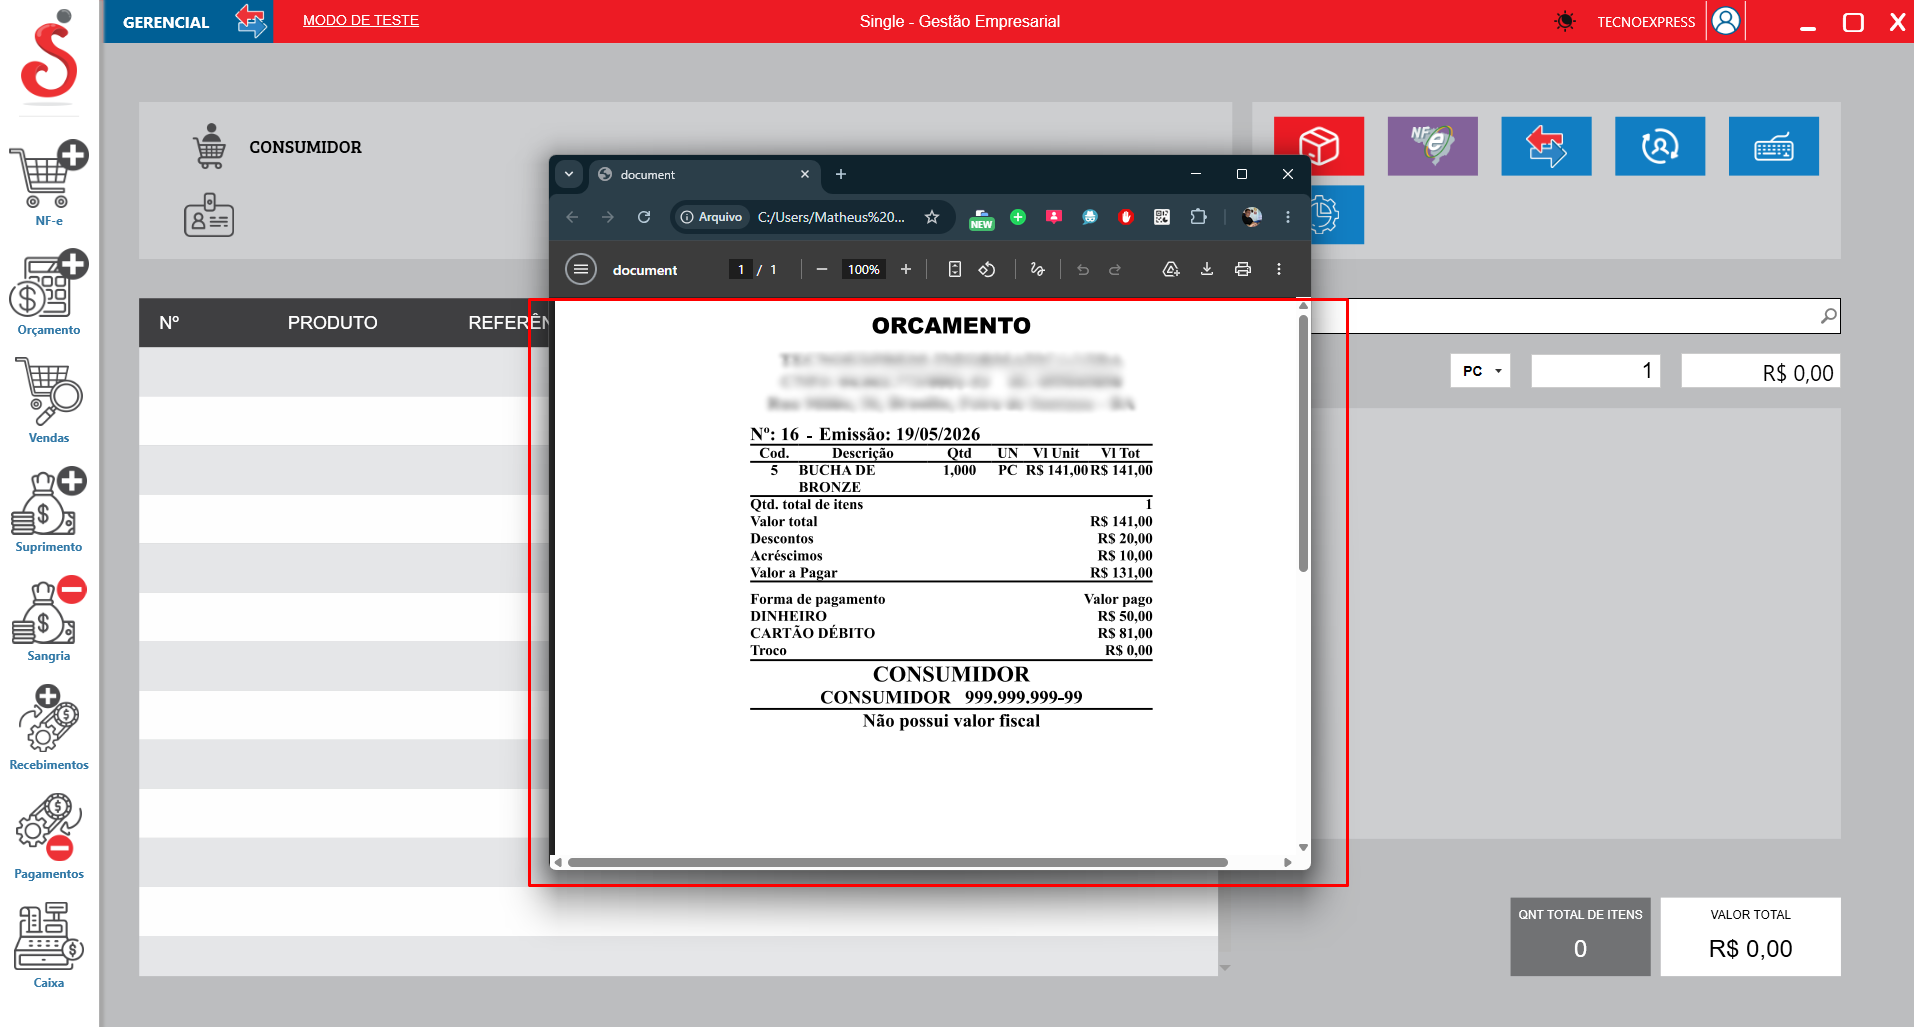
Task: Close the document browser tab
Action: point(805,174)
